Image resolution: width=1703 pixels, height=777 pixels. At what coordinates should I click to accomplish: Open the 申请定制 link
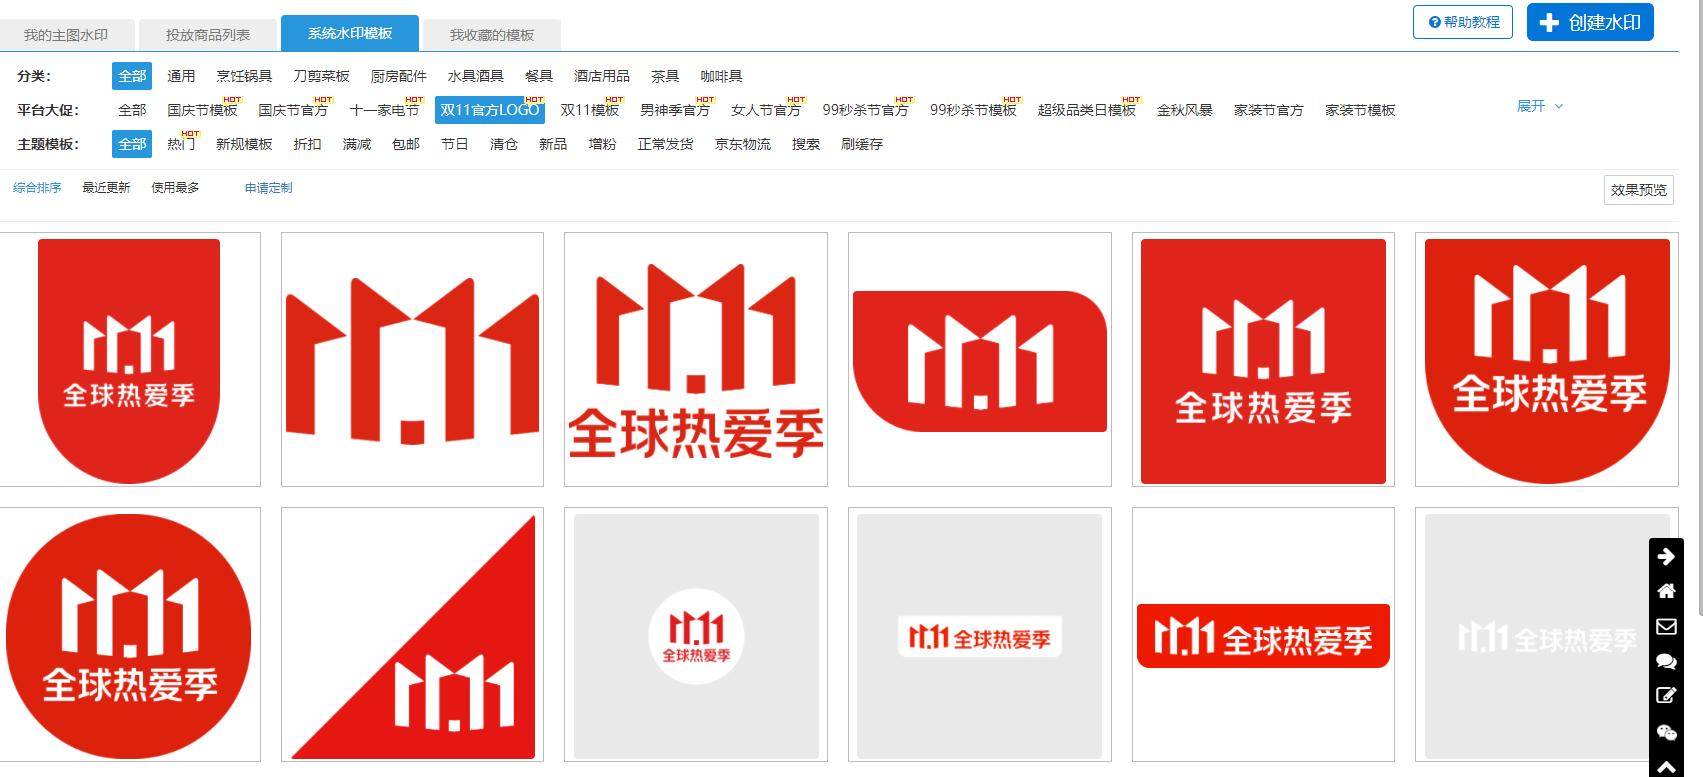click(x=268, y=188)
